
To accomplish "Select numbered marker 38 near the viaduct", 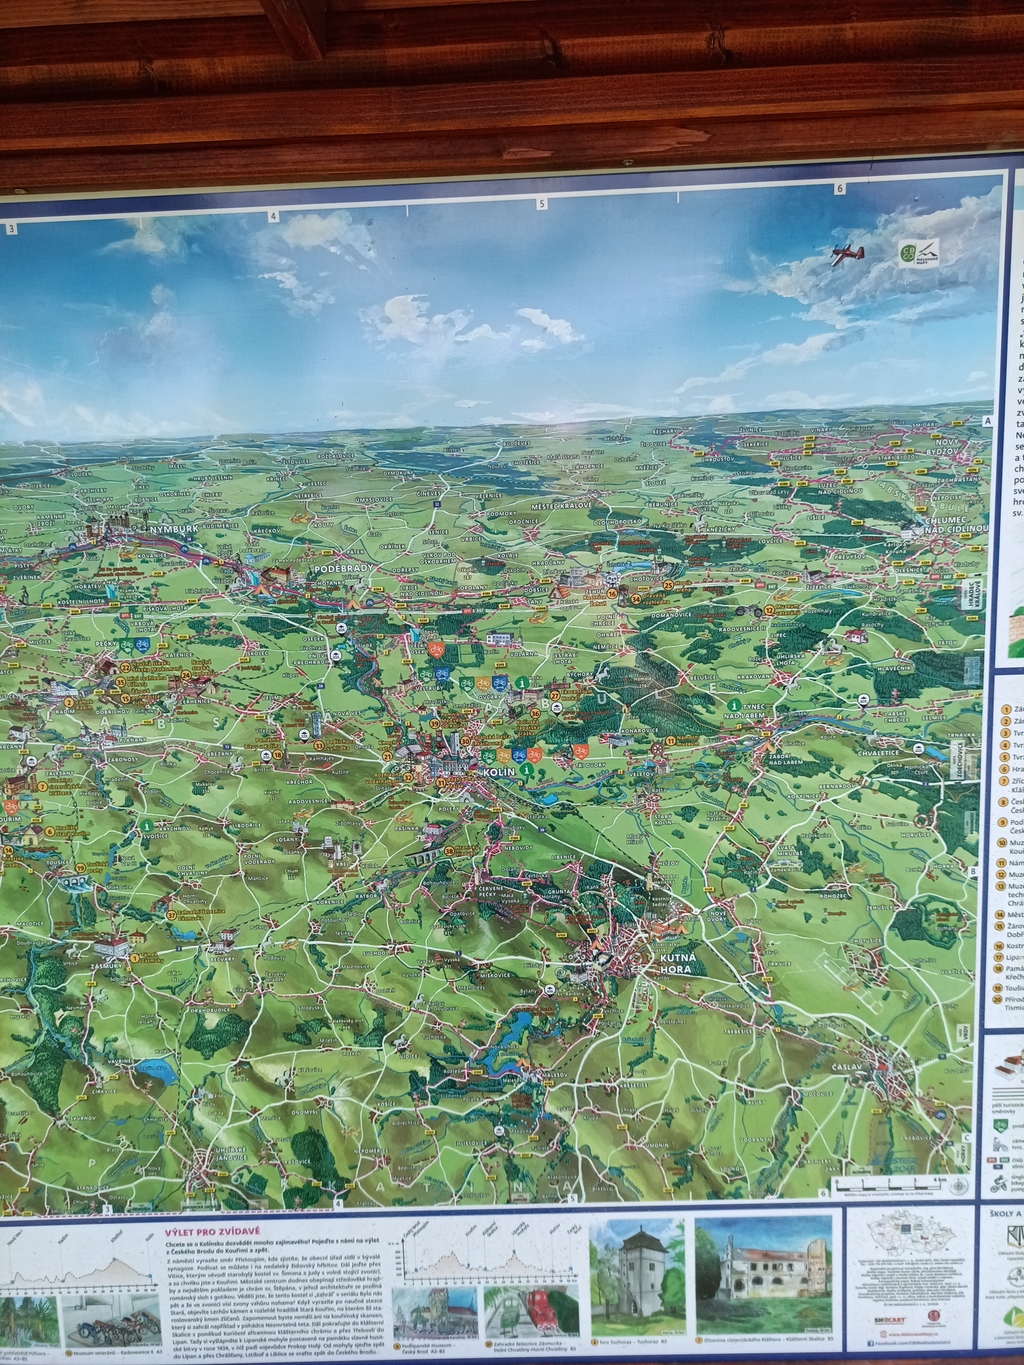I will 449,850.
